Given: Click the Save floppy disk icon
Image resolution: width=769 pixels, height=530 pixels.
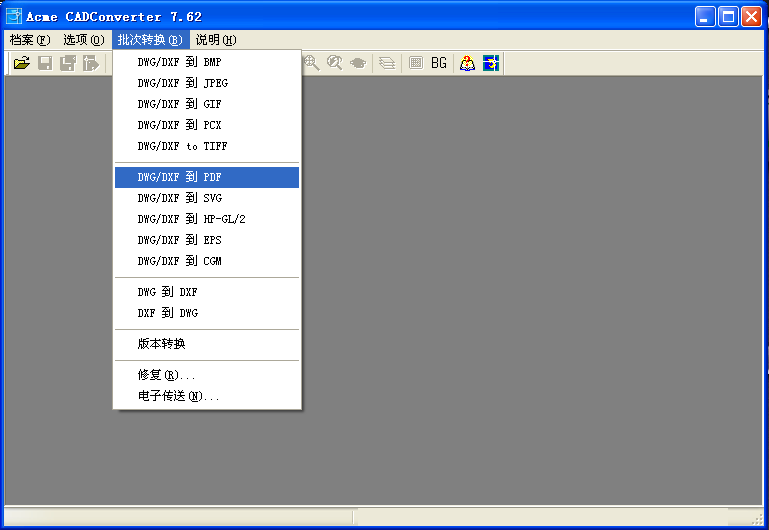Looking at the screenshot, I should point(45,63).
